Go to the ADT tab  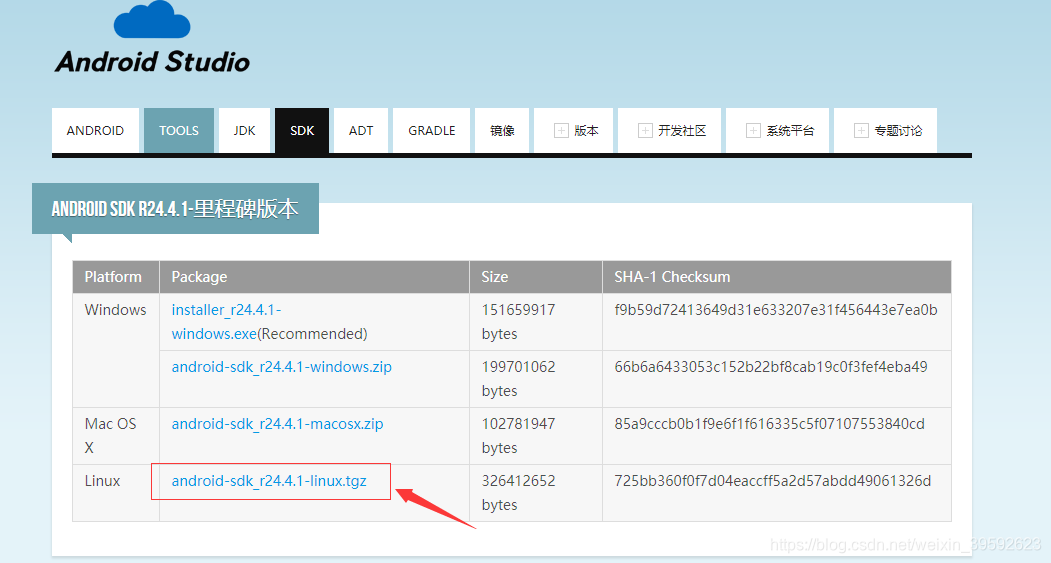[x=361, y=131]
